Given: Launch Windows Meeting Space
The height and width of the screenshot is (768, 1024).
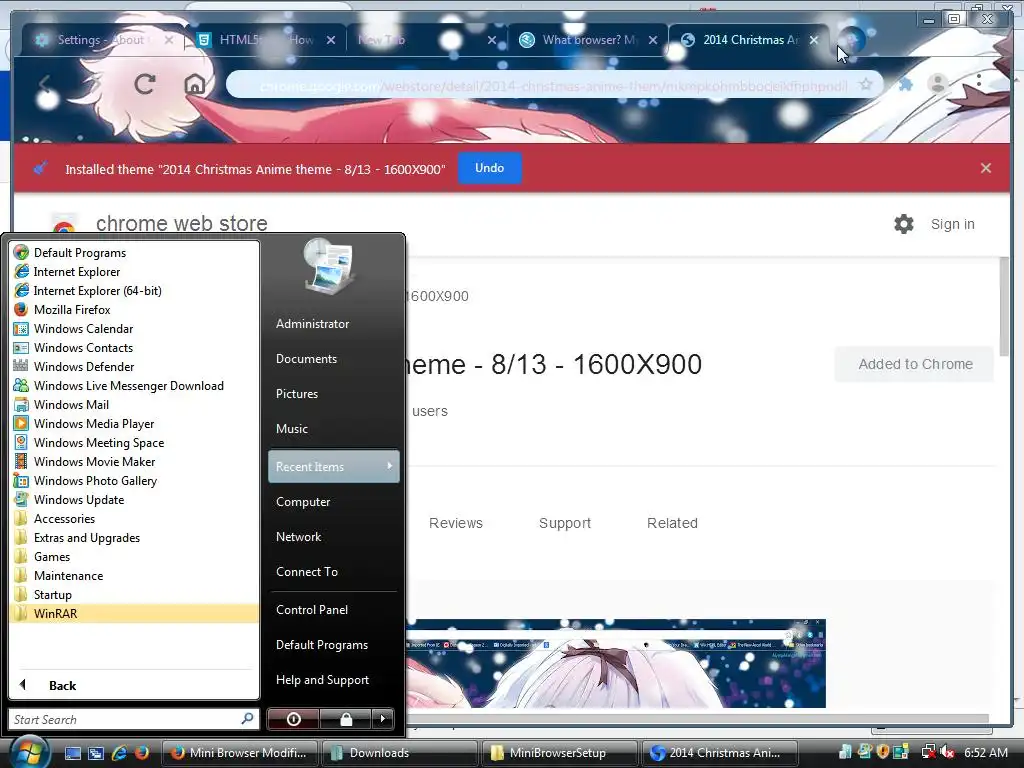Looking at the screenshot, I should click(x=99, y=442).
